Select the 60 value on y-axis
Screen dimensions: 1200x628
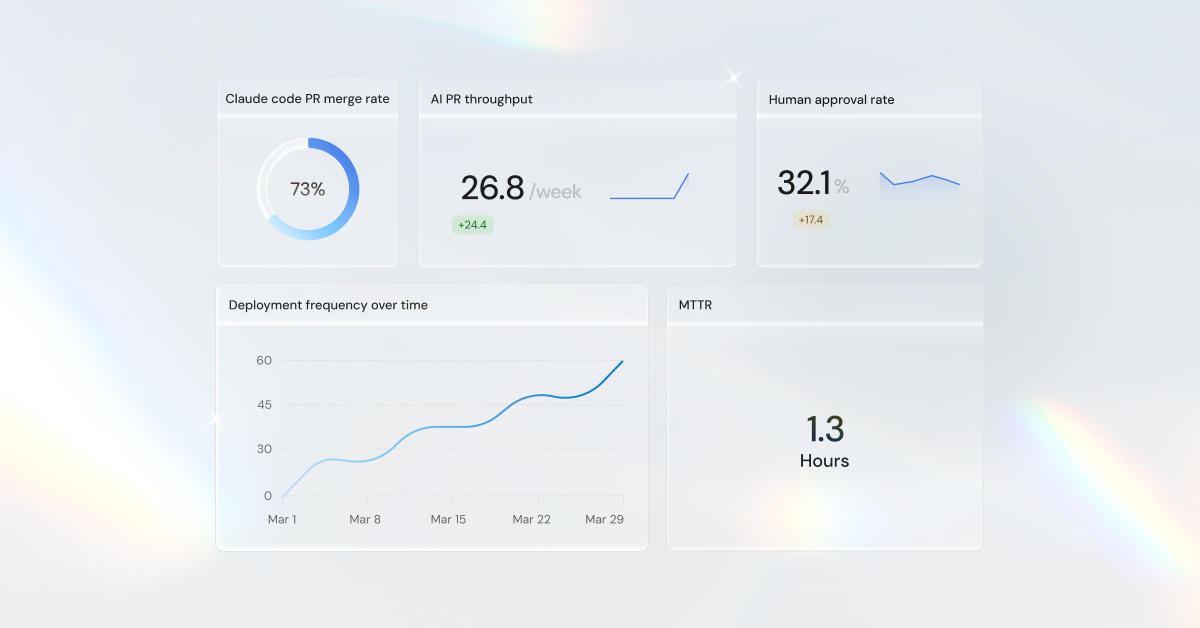click(263, 360)
